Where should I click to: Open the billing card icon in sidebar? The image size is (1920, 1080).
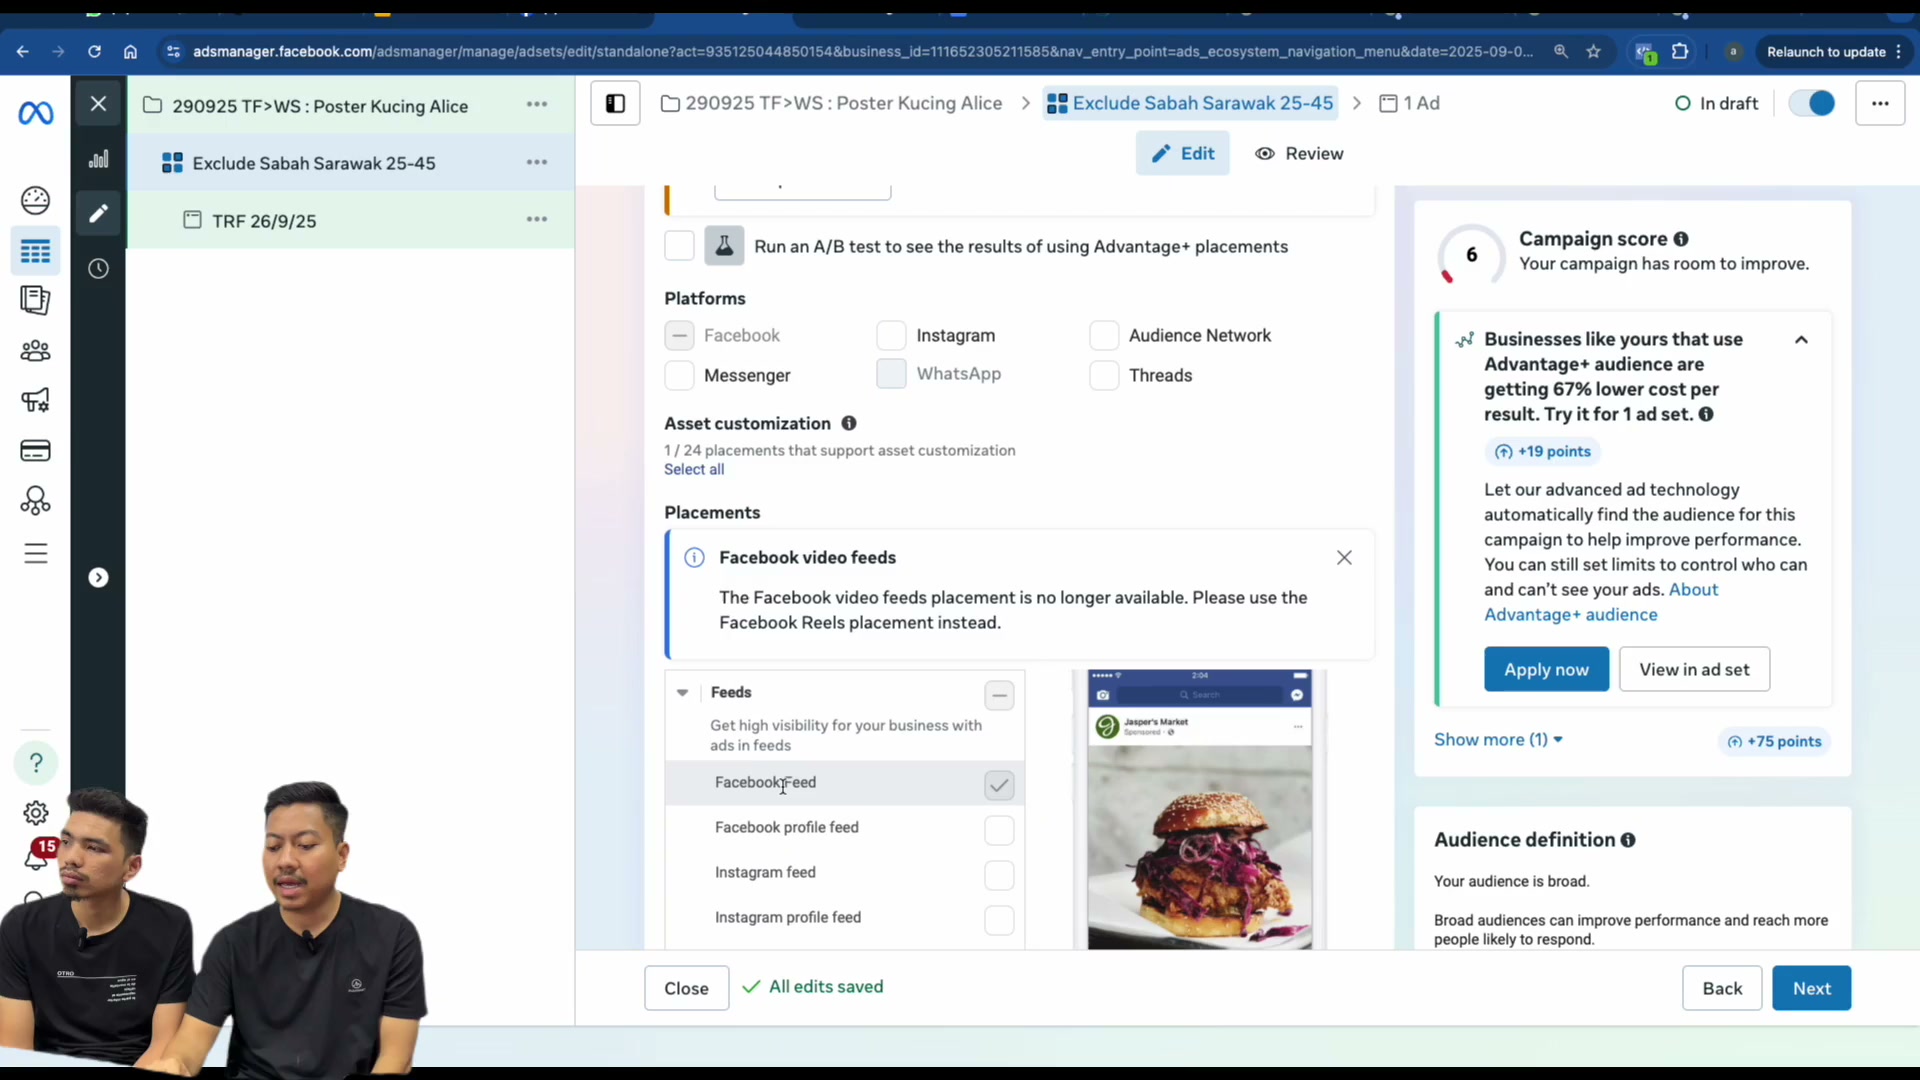click(36, 451)
